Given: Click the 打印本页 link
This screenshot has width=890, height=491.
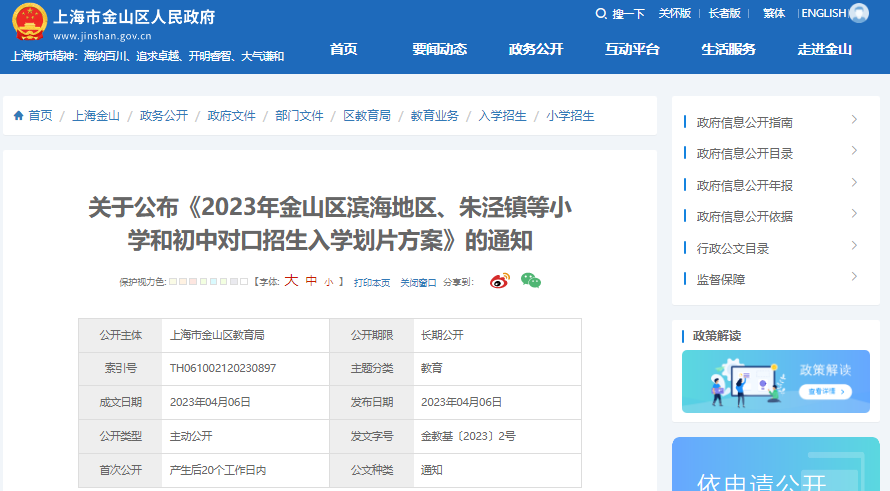Looking at the screenshot, I should (372, 283).
